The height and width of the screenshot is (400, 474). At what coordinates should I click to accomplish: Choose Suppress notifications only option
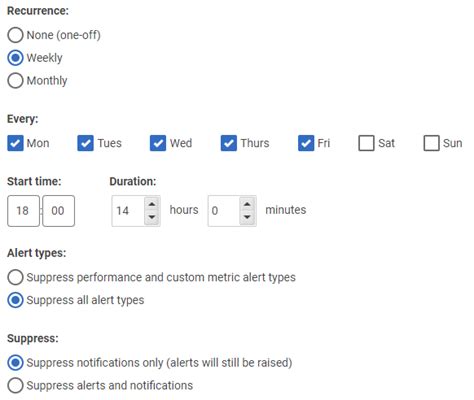[x=15, y=363]
